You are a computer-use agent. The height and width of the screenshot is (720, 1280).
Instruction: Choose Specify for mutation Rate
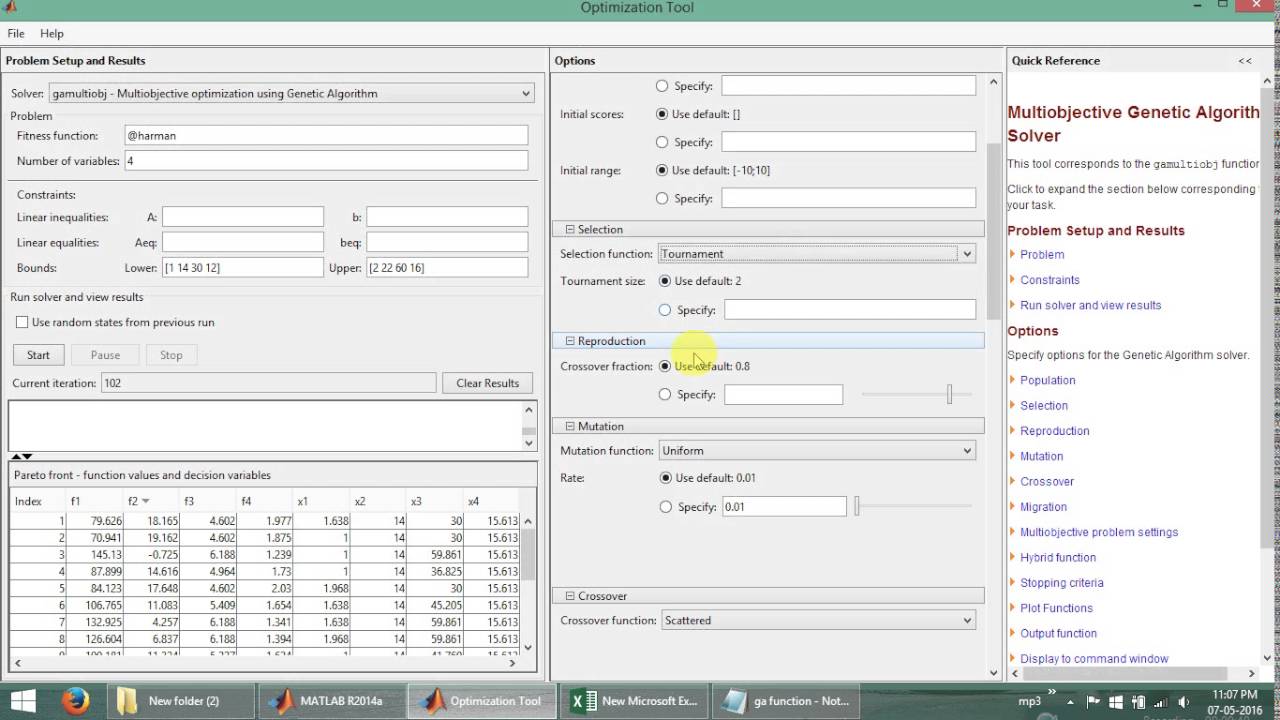pos(665,507)
